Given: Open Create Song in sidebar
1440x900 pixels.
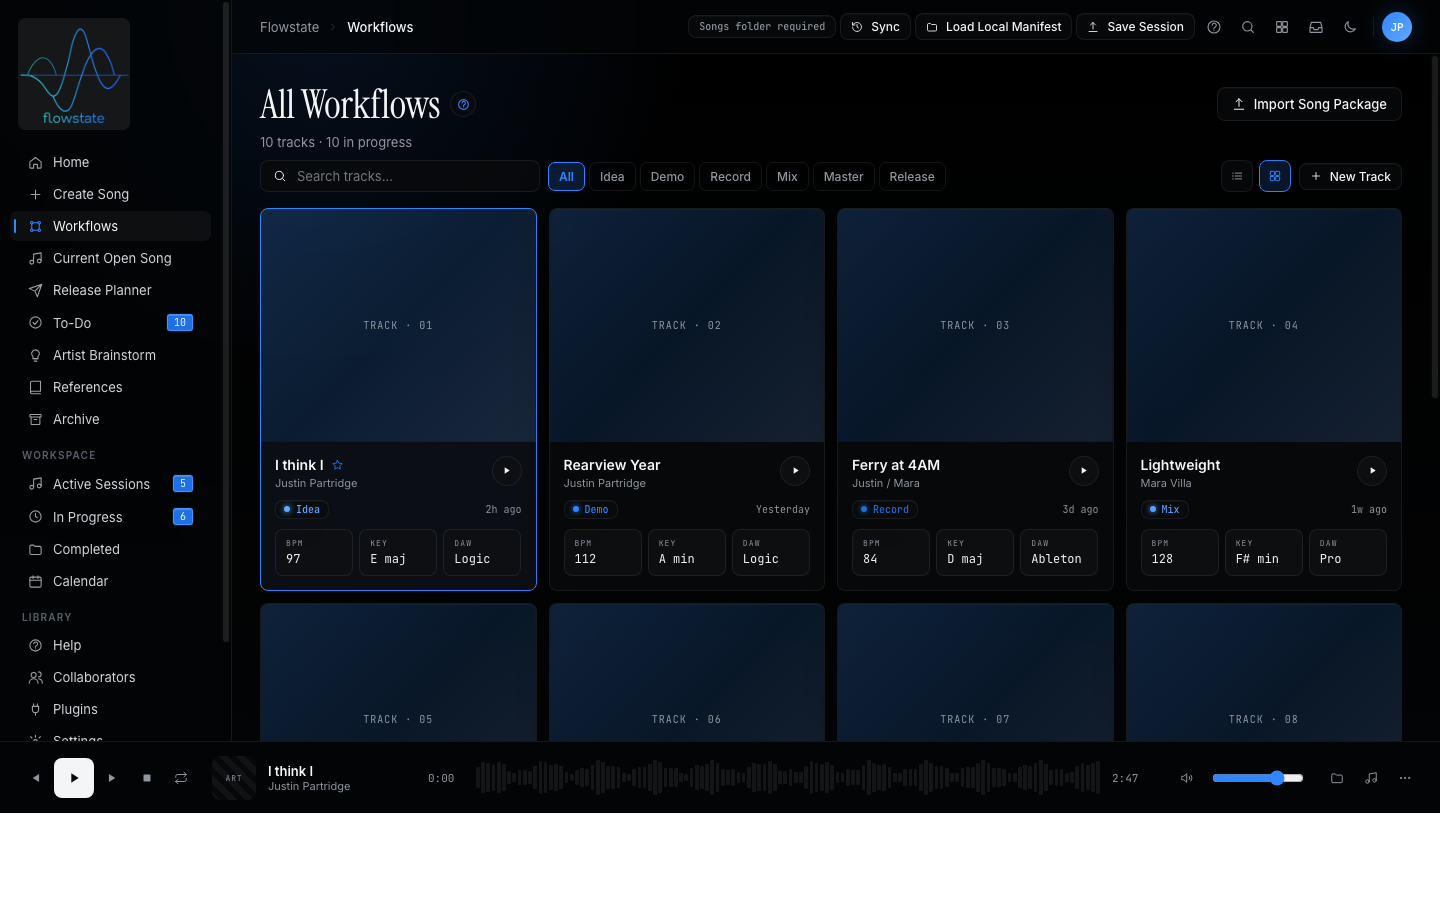Looking at the screenshot, I should 111,194.
